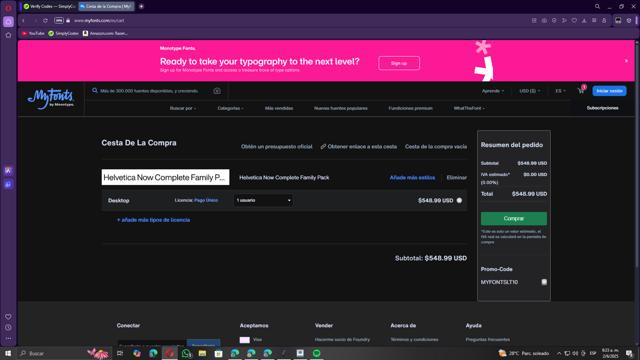Click 'Añade más estilos' link
640x360 pixels.
point(412,178)
